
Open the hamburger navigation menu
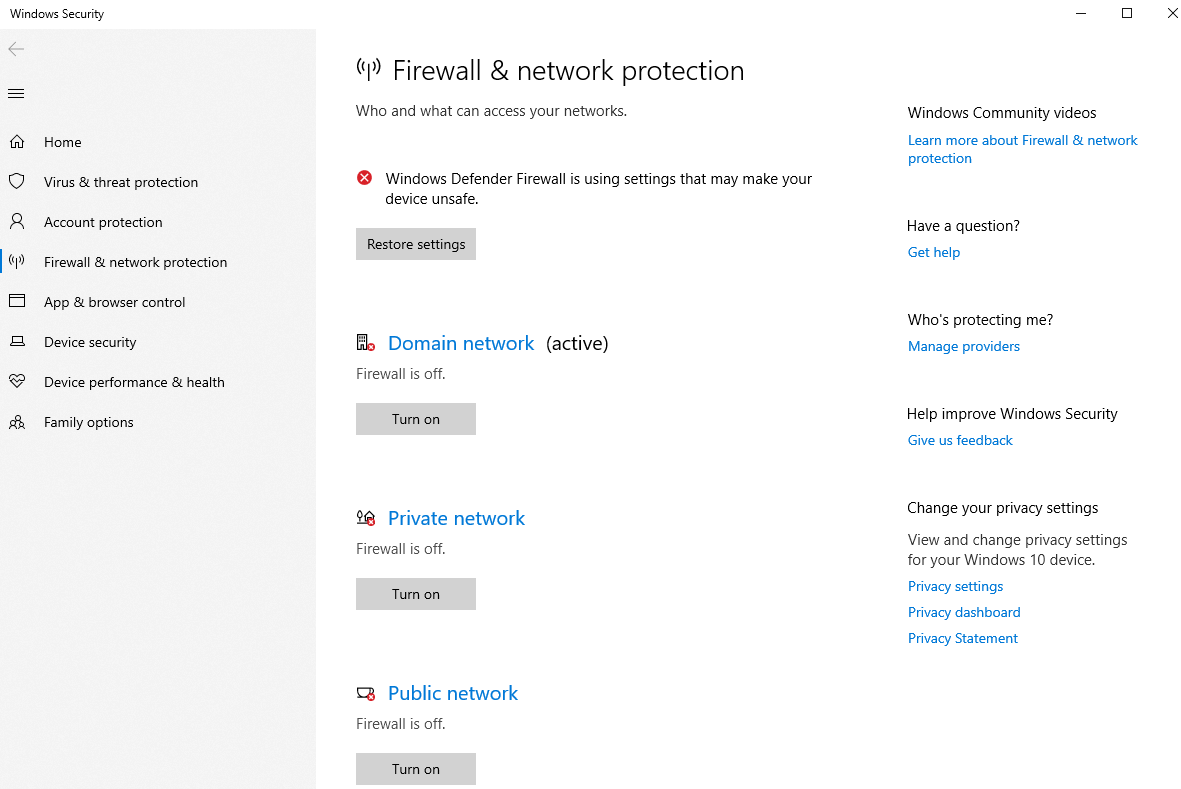[x=15, y=93]
